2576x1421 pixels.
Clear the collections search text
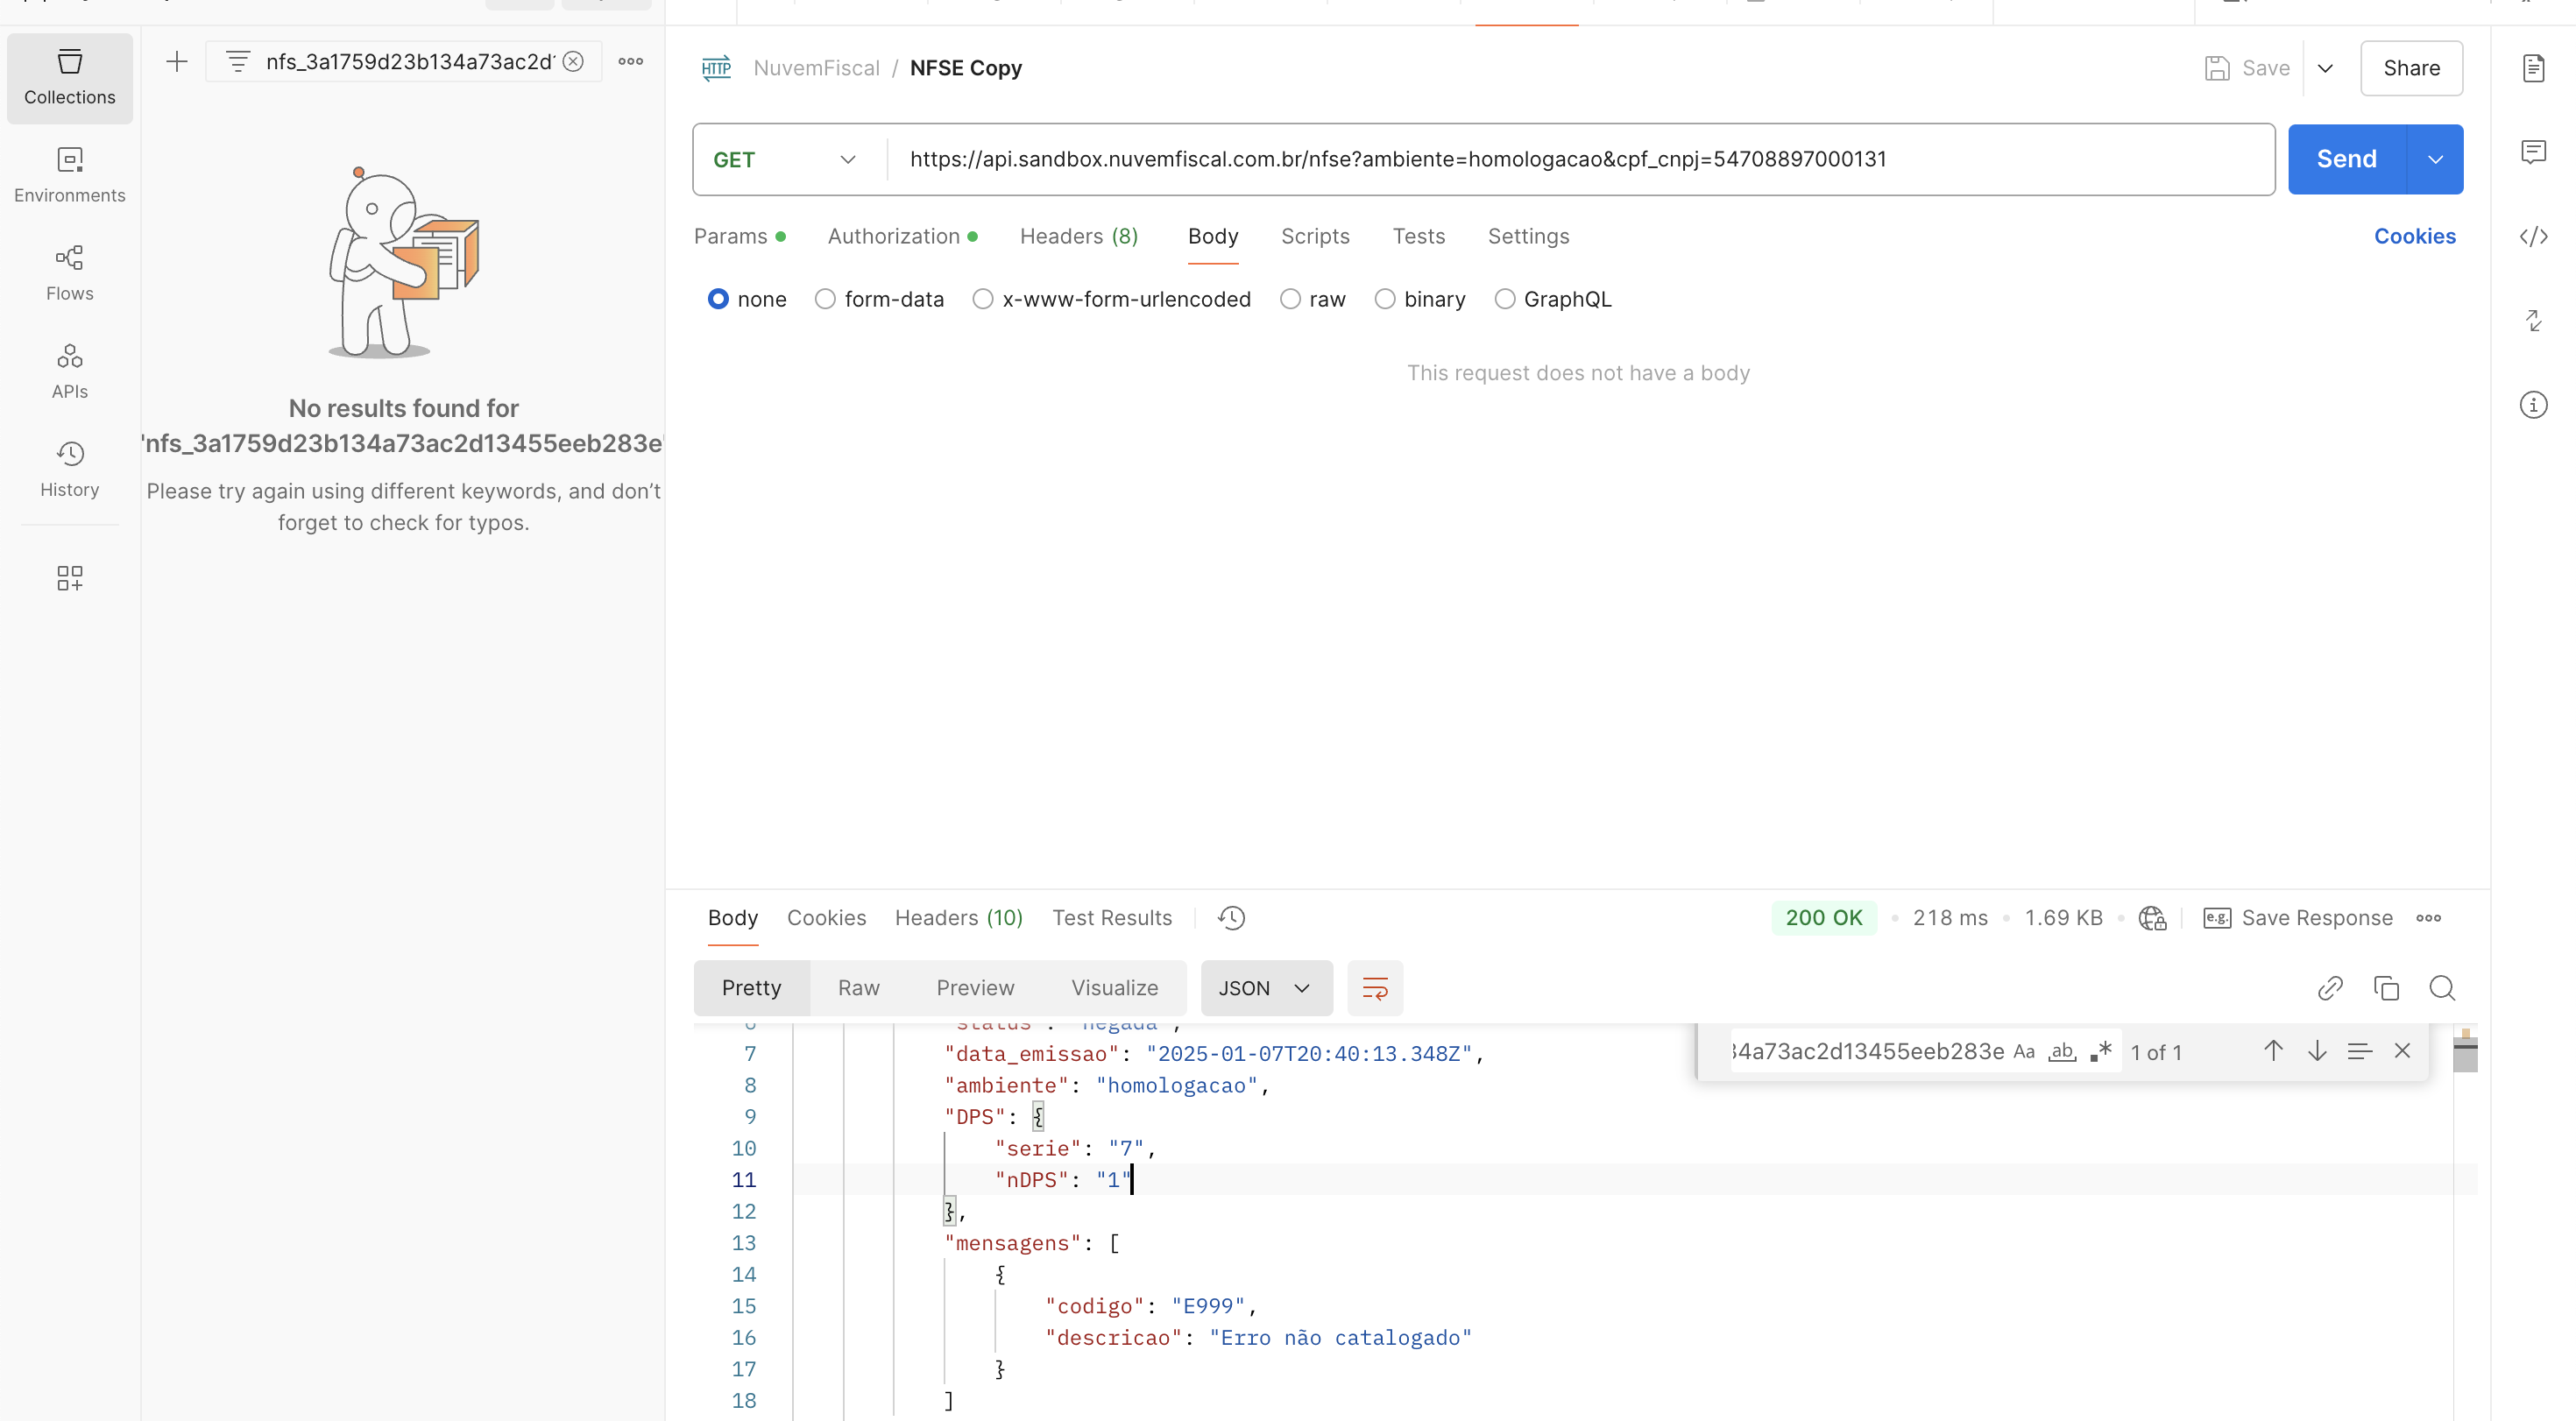point(573,62)
